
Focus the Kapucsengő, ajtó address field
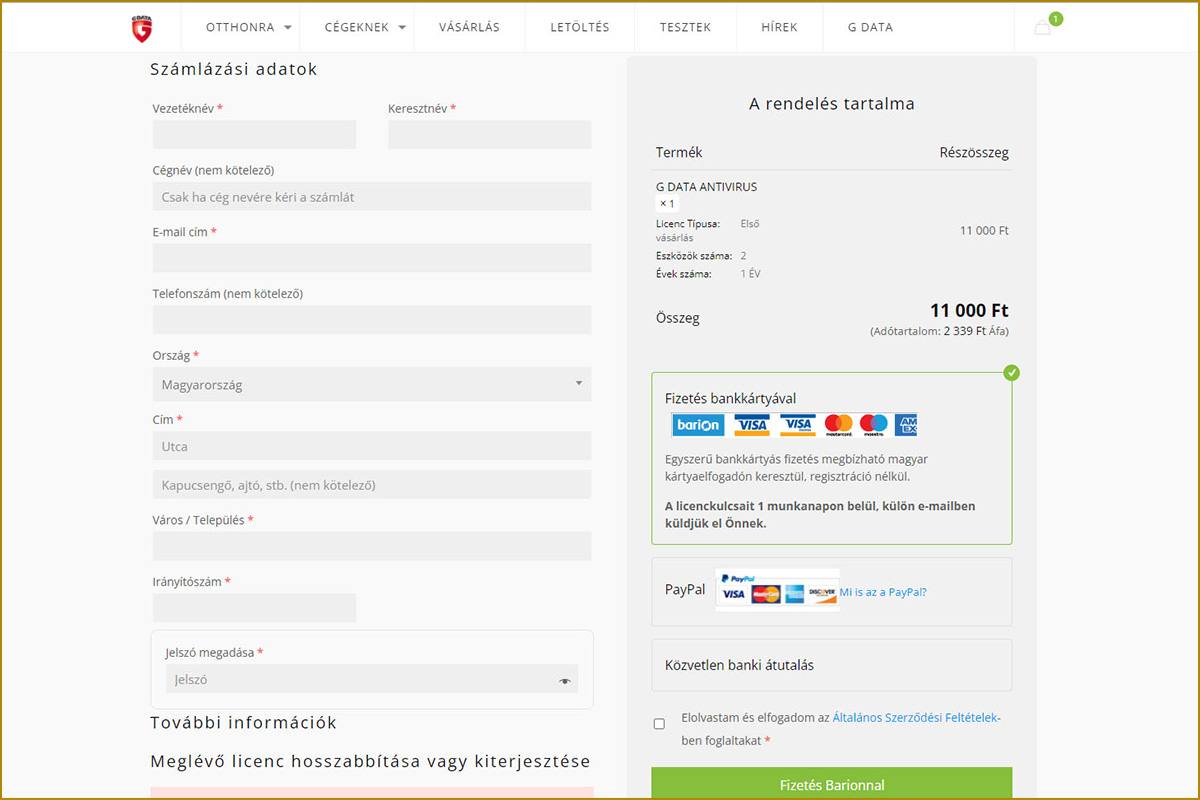pyautogui.click(x=372, y=485)
